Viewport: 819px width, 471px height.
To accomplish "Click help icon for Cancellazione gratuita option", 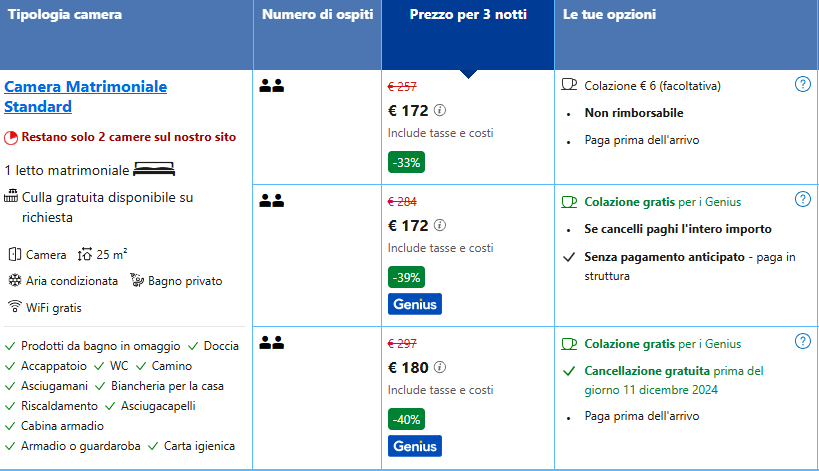I will pos(802,342).
